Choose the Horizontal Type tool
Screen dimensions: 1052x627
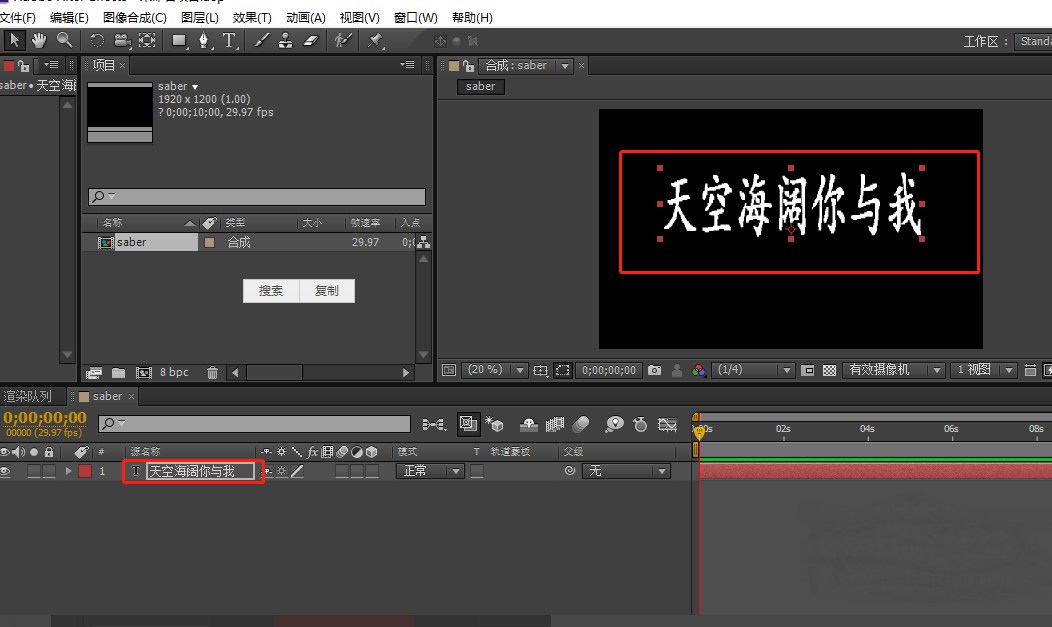[230, 40]
